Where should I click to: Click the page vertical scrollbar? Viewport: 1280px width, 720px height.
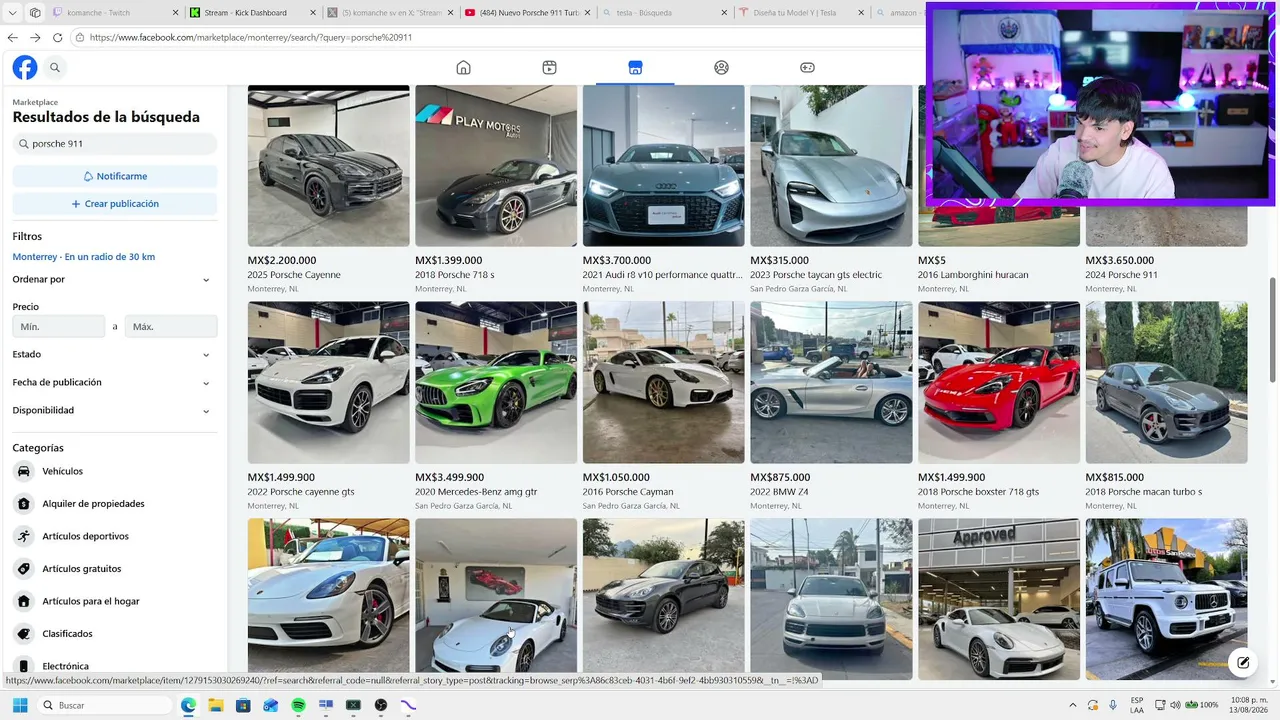coord(1272,330)
